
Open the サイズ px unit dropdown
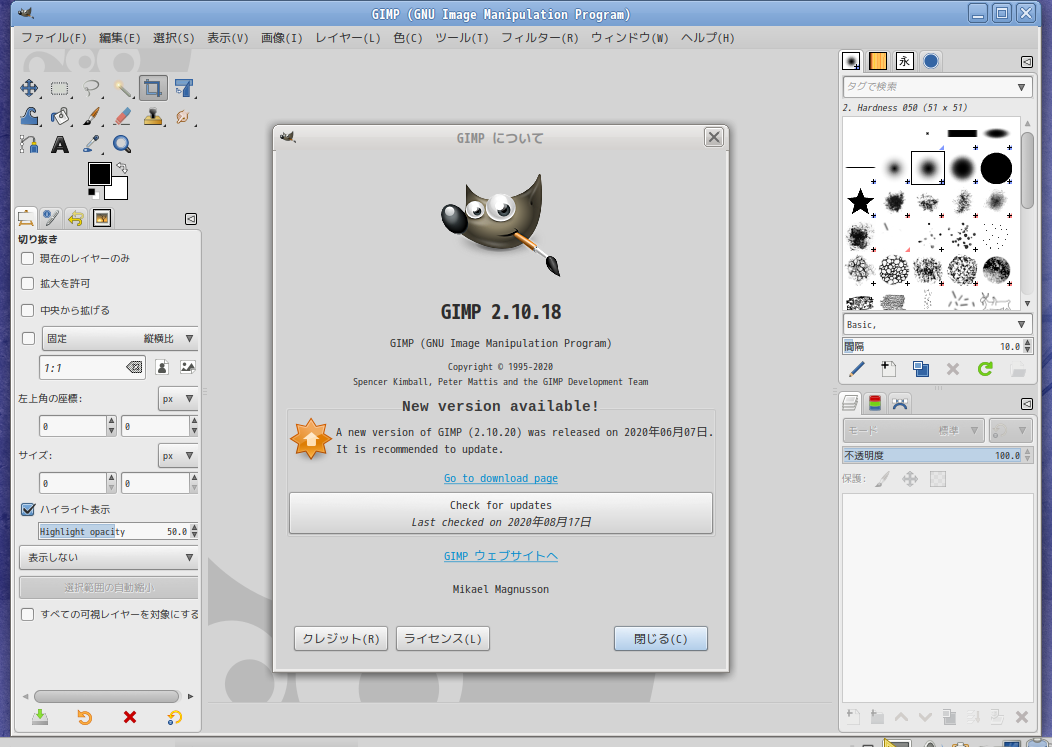tap(178, 456)
